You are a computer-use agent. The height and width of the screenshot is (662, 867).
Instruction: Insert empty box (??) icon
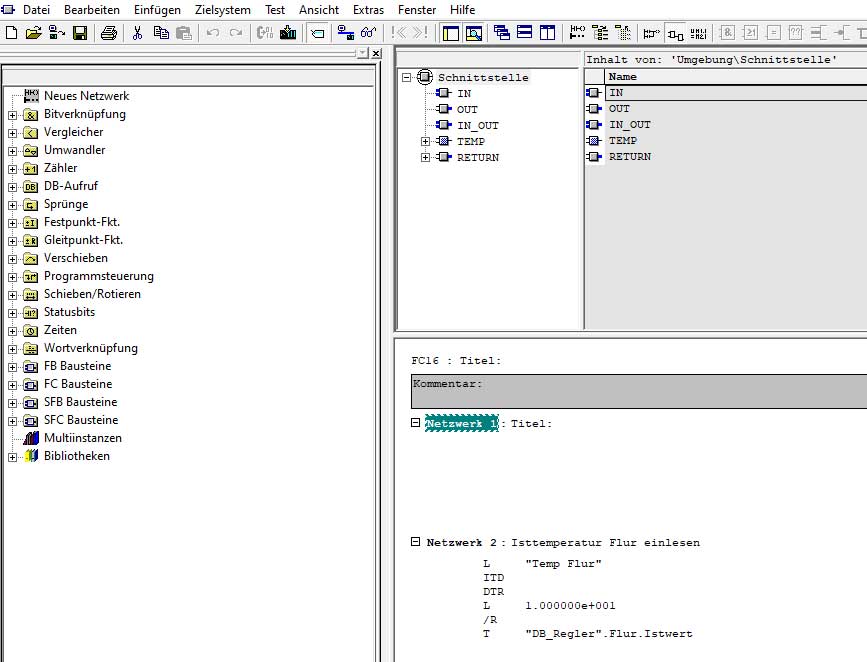[796, 33]
